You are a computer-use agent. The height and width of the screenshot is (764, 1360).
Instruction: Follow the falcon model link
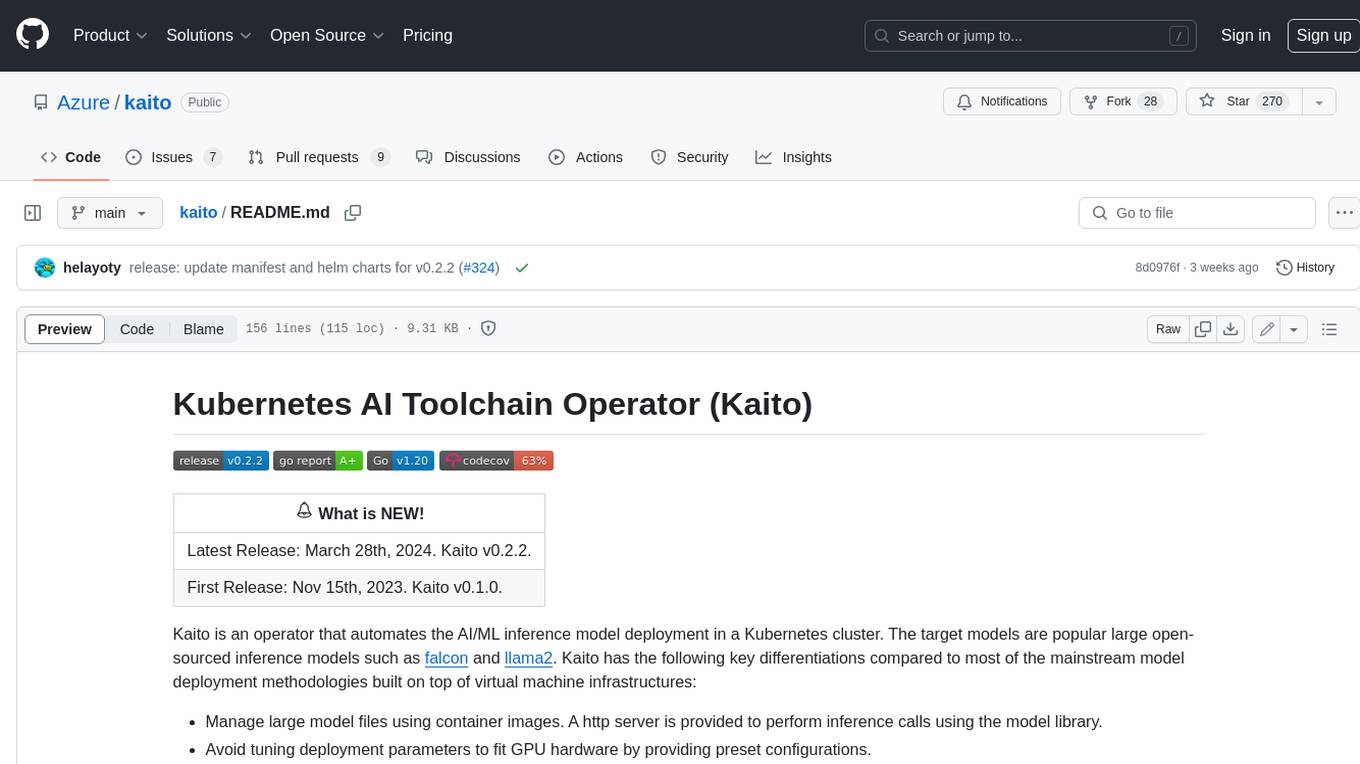click(447, 658)
